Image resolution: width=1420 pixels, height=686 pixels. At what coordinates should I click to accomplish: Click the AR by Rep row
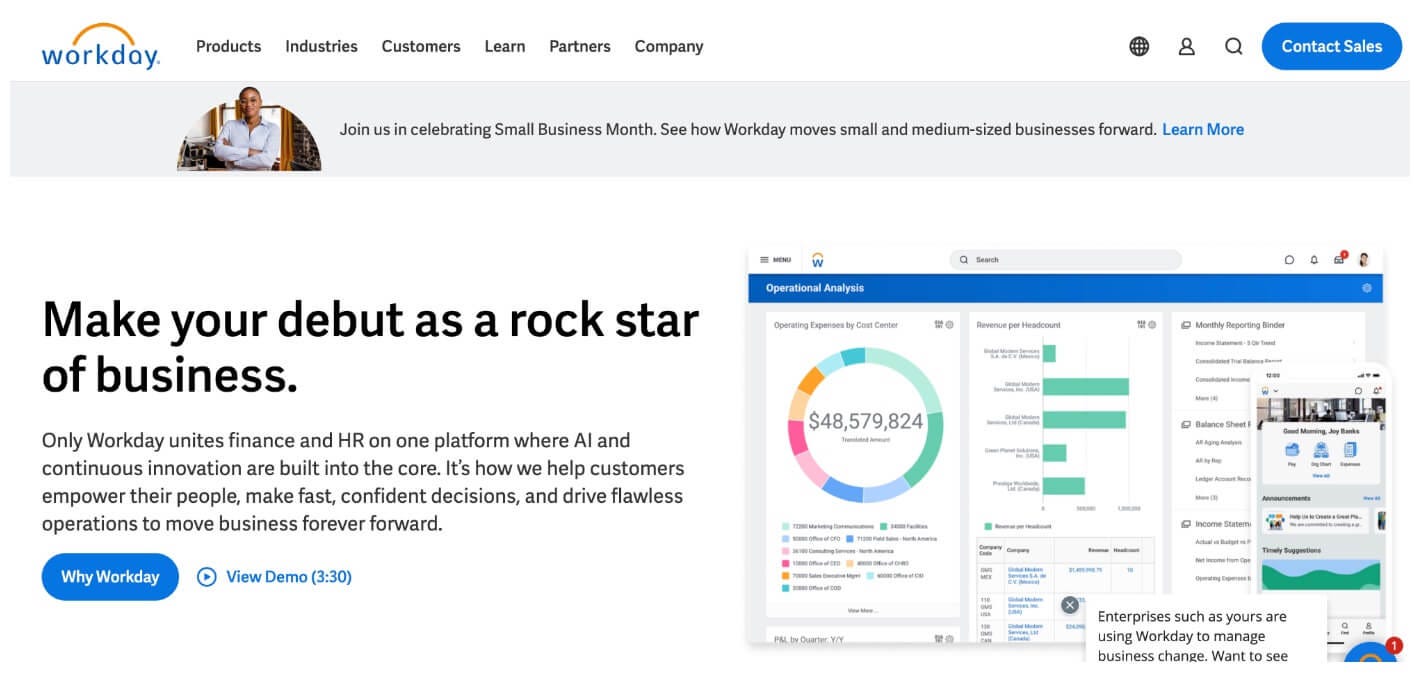[x=1209, y=461]
